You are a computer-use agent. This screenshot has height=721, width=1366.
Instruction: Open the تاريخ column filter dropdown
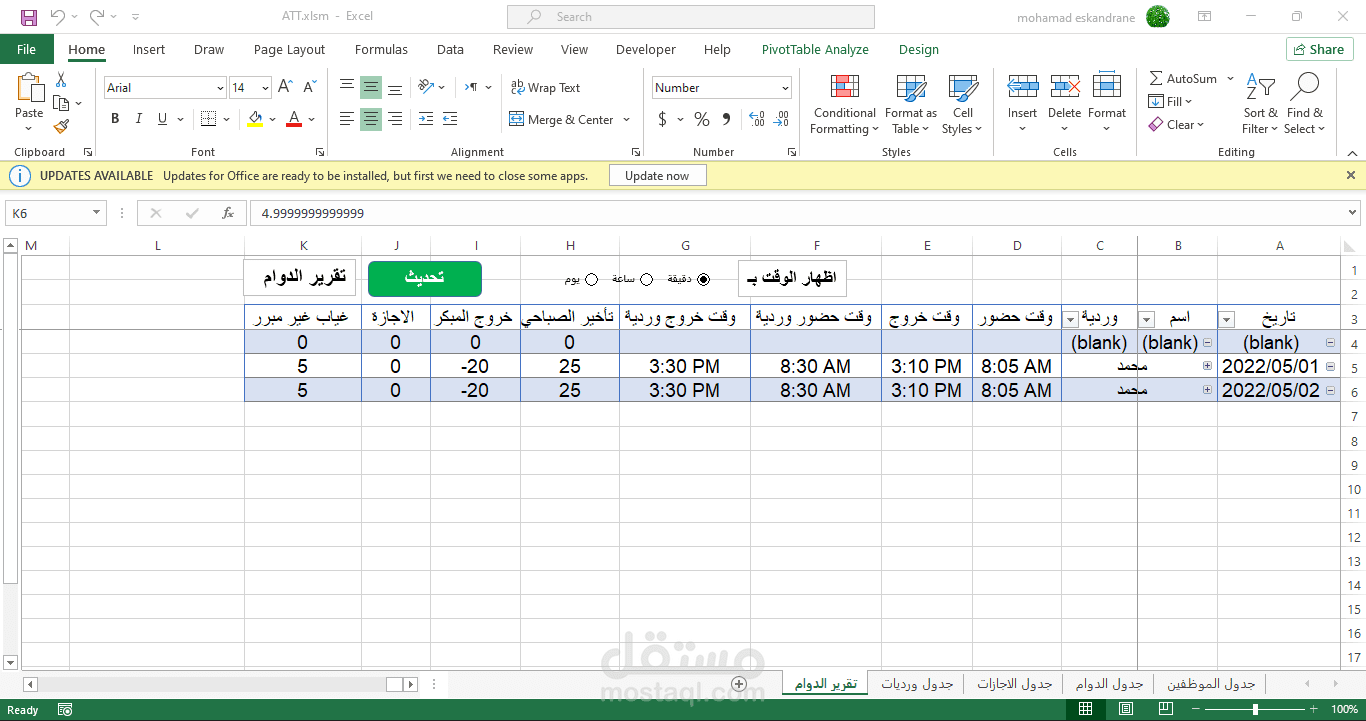[x=1227, y=319]
